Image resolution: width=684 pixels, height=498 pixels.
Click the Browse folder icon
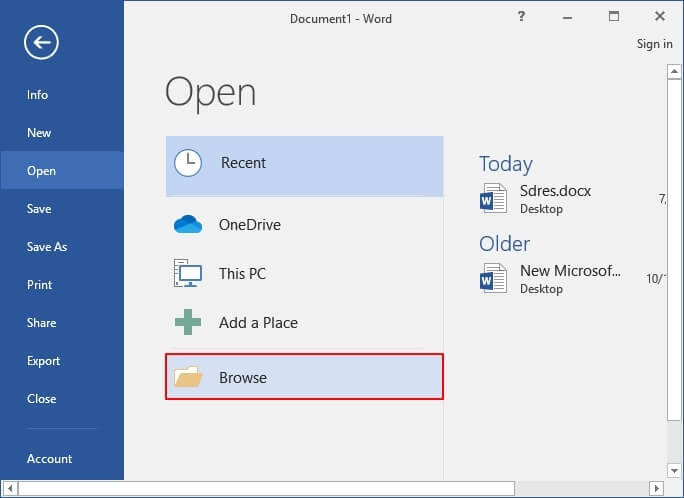pos(188,377)
